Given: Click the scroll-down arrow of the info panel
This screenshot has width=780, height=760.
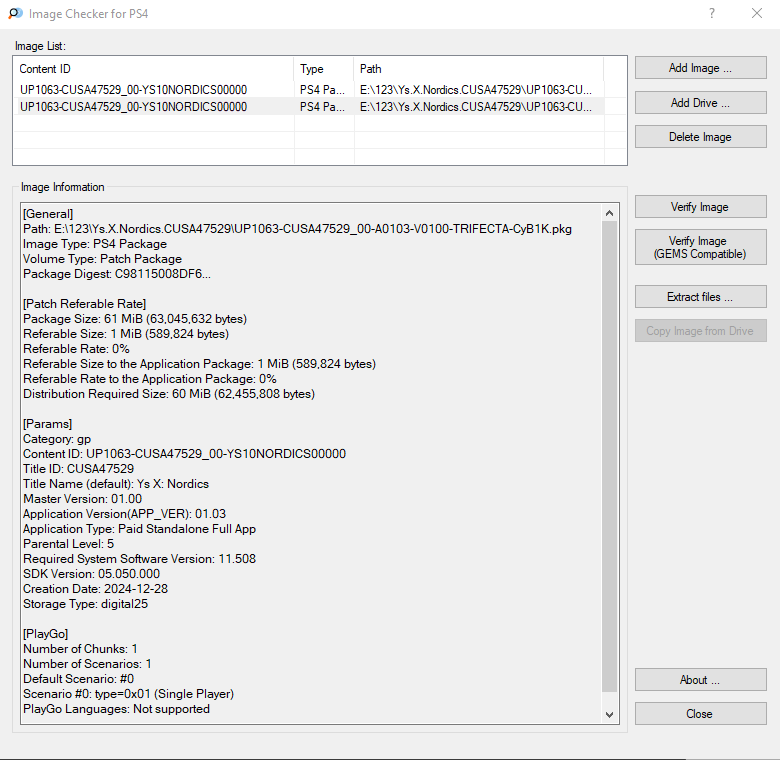Looking at the screenshot, I should pos(609,715).
